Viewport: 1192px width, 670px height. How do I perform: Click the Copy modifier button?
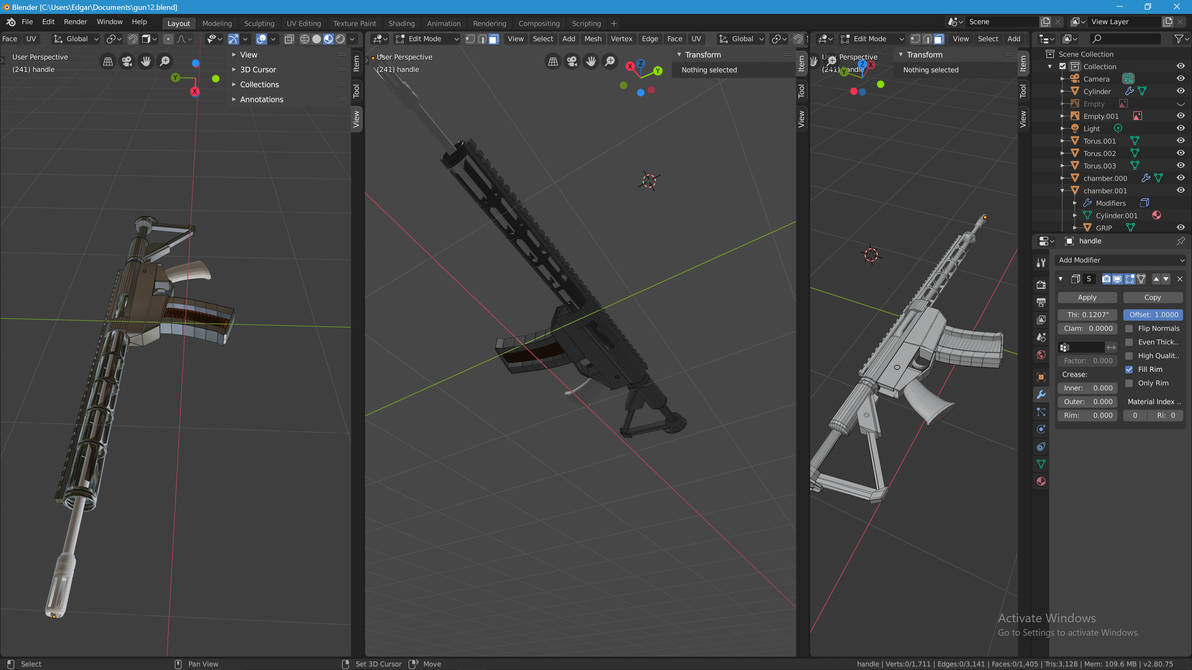(x=1152, y=297)
